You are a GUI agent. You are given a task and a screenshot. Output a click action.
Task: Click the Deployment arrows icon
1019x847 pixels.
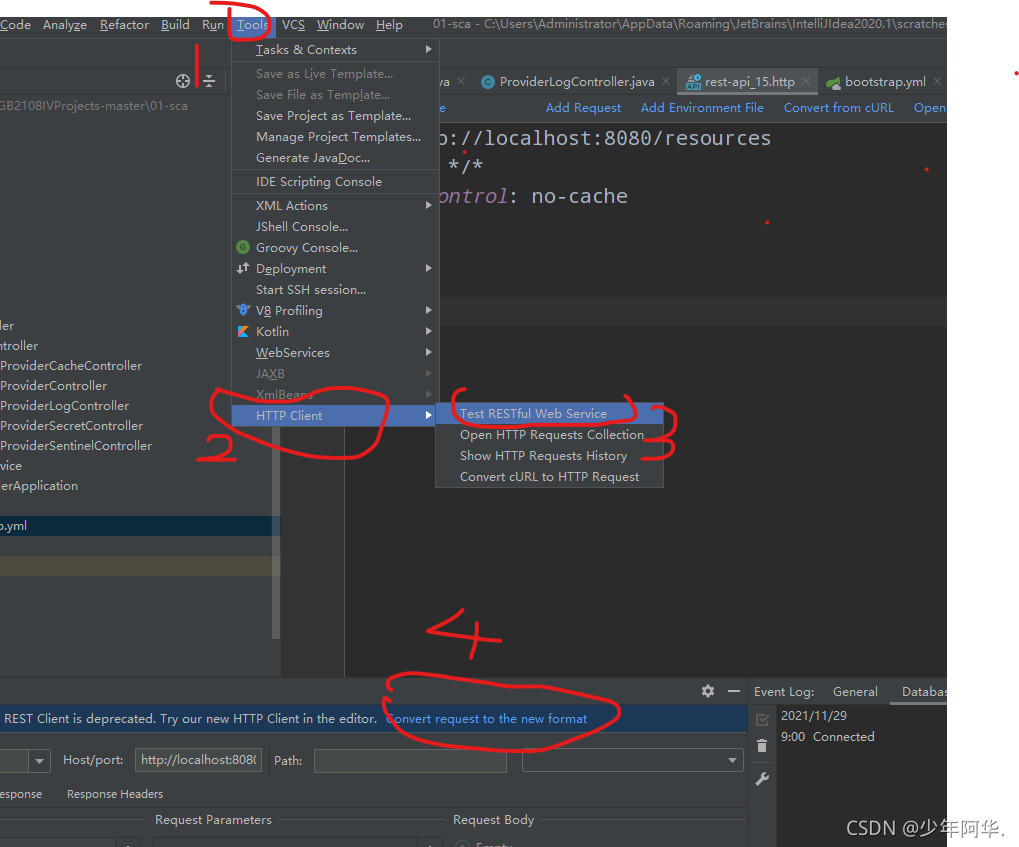click(x=243, y=268)
